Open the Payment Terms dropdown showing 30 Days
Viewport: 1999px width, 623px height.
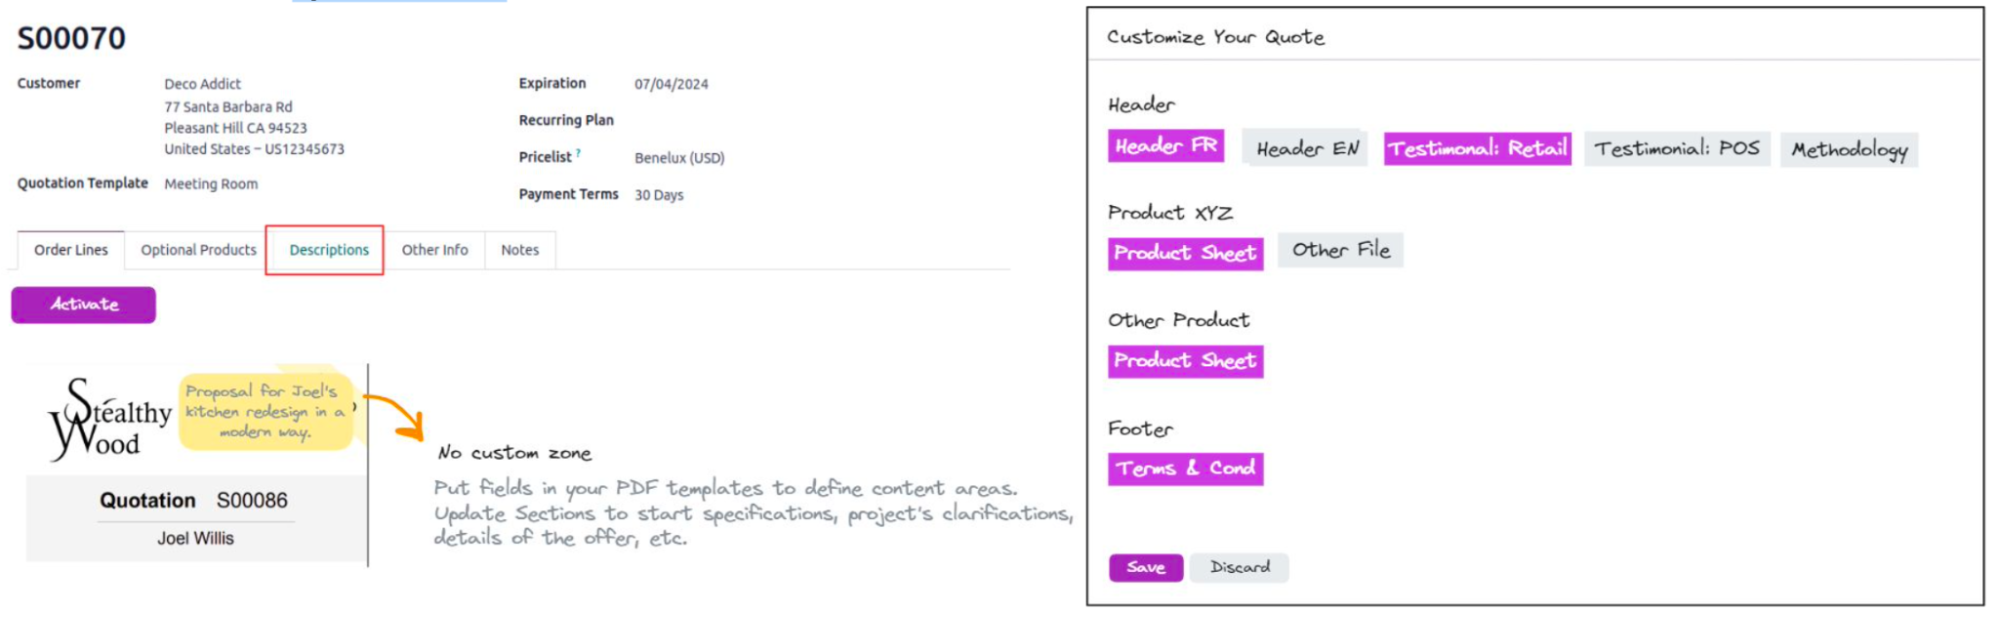tap(659, 195)
